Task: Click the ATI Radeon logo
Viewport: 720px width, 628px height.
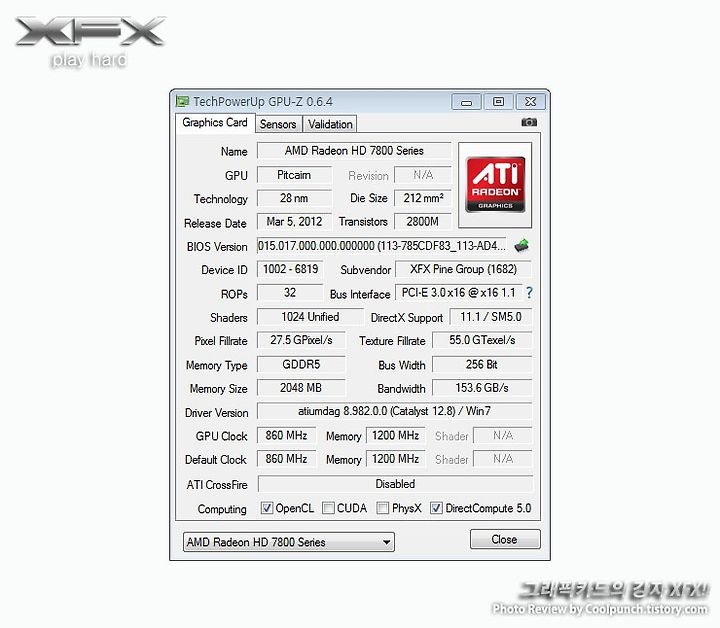Action: click(495, 185)
